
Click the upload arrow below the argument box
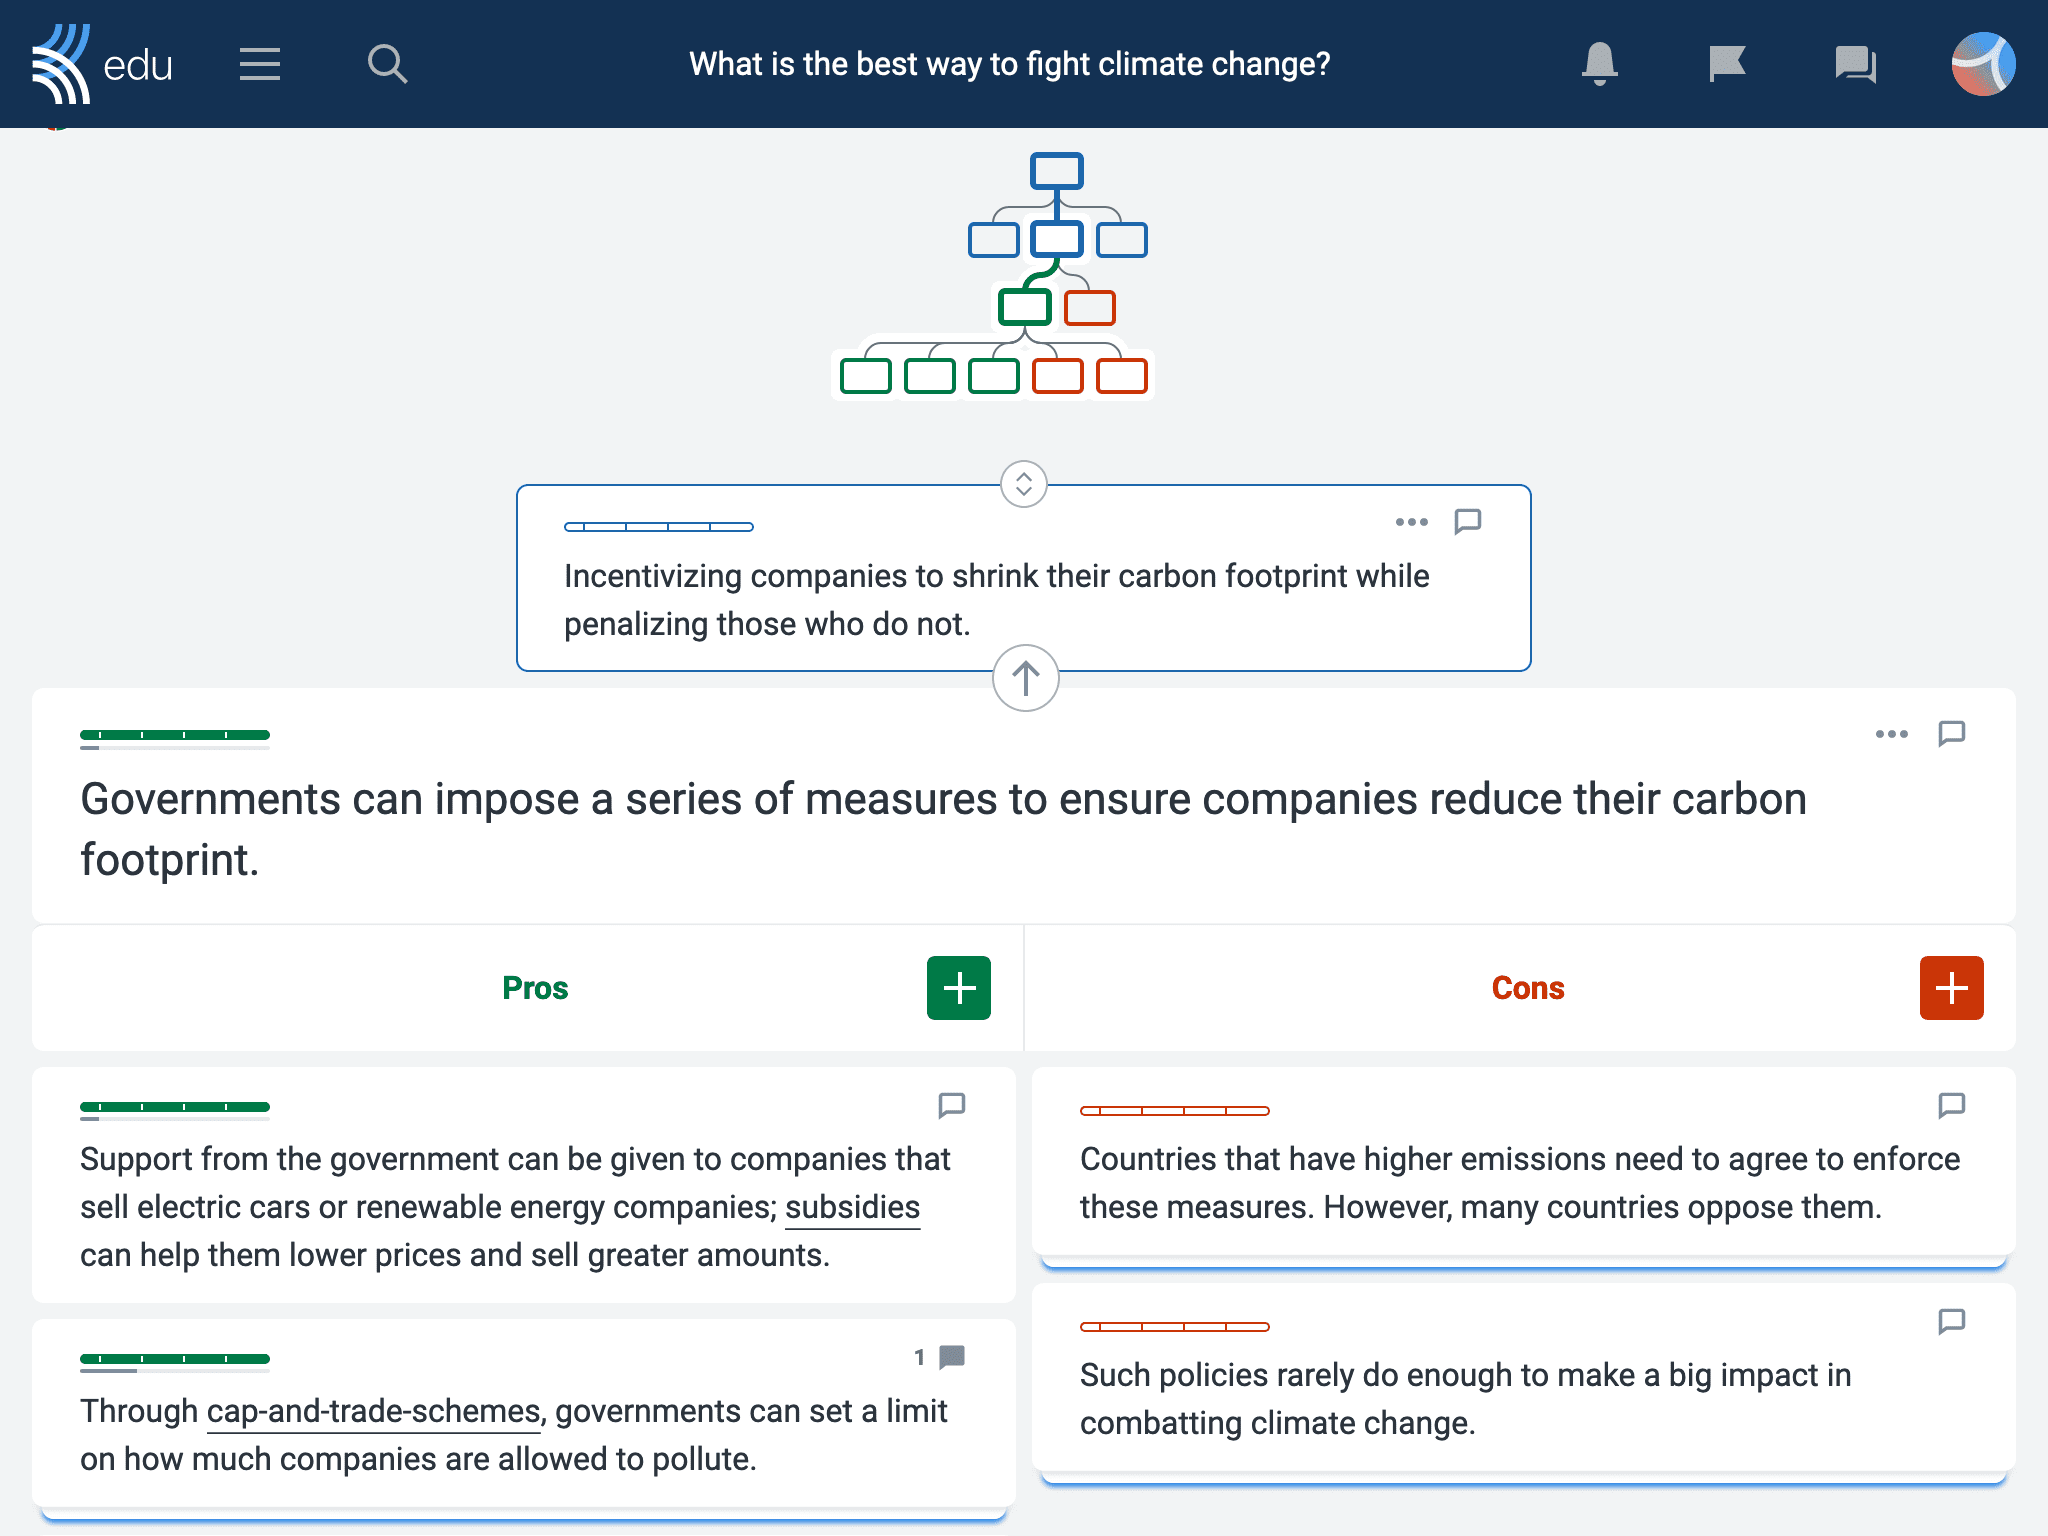[x=1026, y=674]
